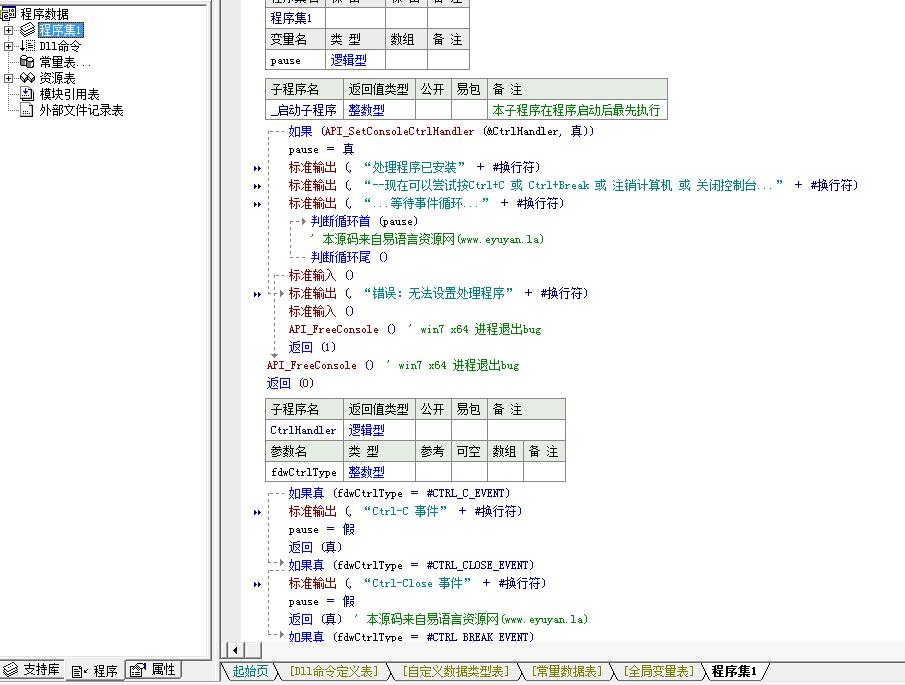
Task: Click the 程序集1 icon in the tree
Action: (x=28, y=29)
